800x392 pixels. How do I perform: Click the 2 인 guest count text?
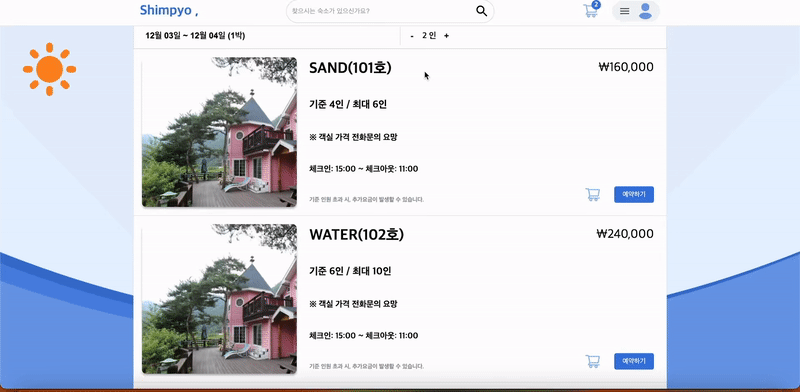[429, 36]
